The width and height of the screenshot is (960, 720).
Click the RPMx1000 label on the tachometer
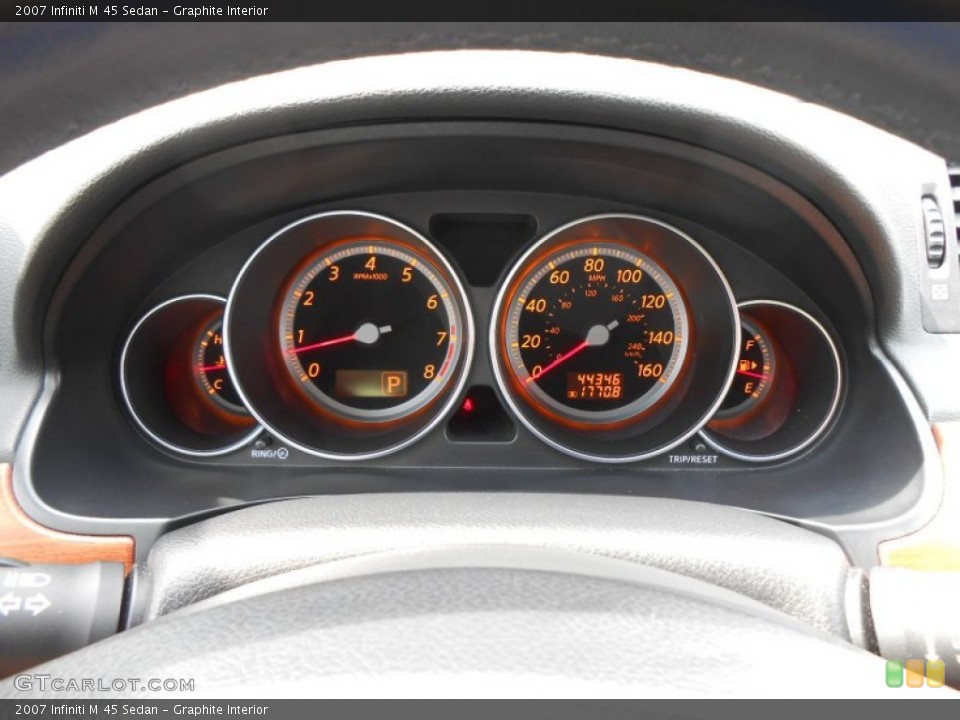pos(370,277)
